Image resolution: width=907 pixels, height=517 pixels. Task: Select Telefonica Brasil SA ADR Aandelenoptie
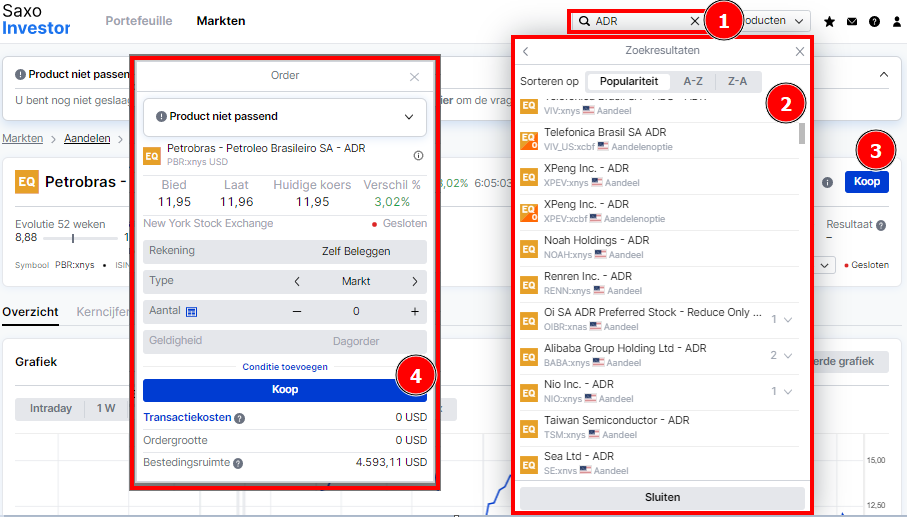tap(659, 139)
